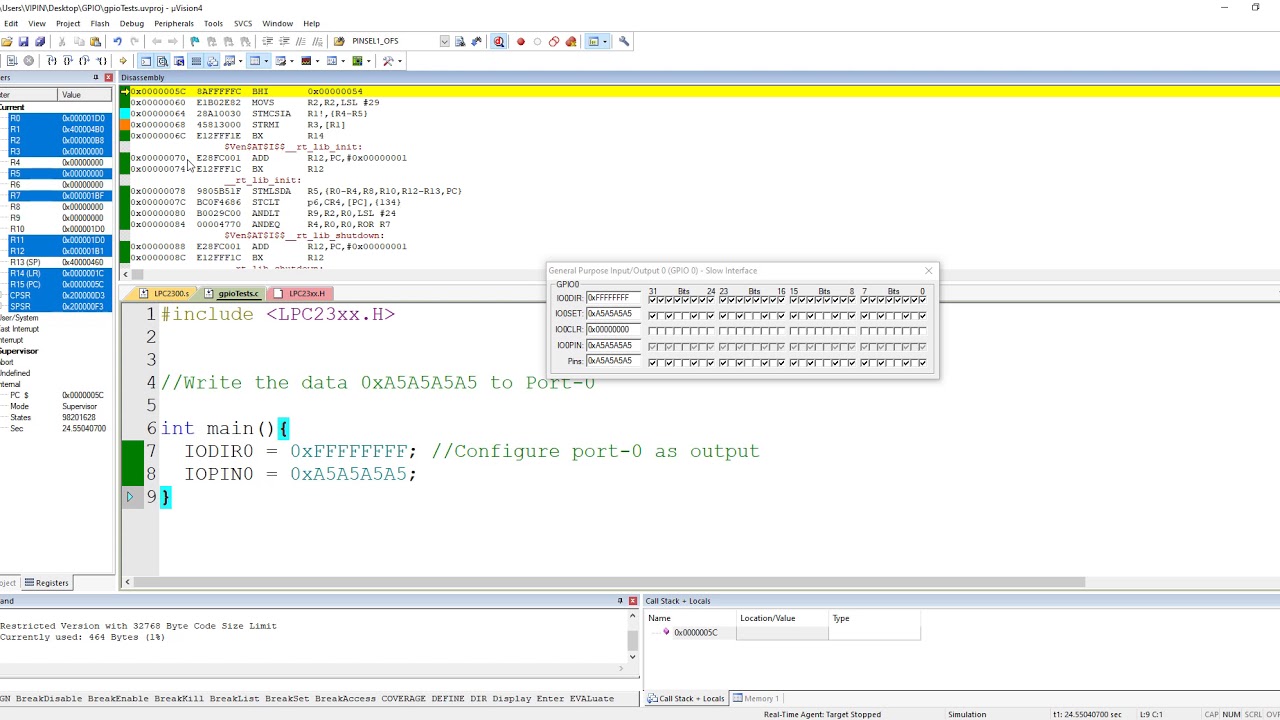Click Show Next Statement yellow arrow

123,61
